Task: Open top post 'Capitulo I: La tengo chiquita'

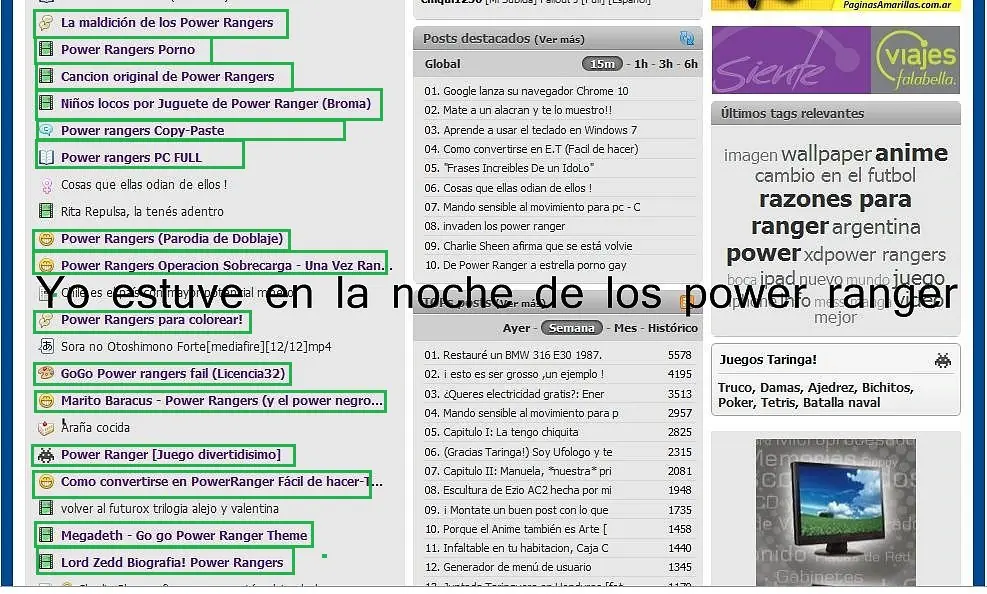Action: click(510, 432)
